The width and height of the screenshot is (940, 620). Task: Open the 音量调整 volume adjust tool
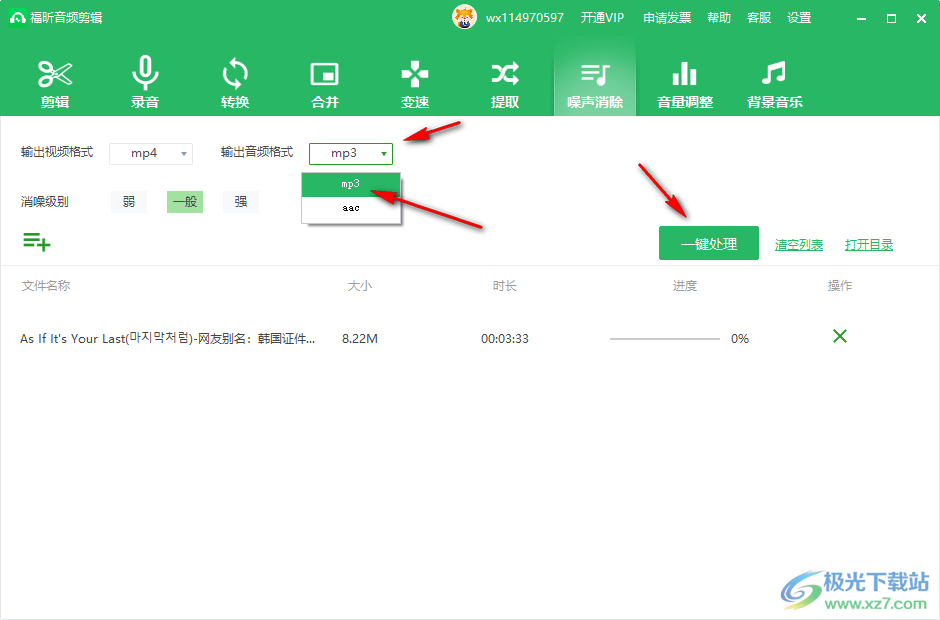685,83
